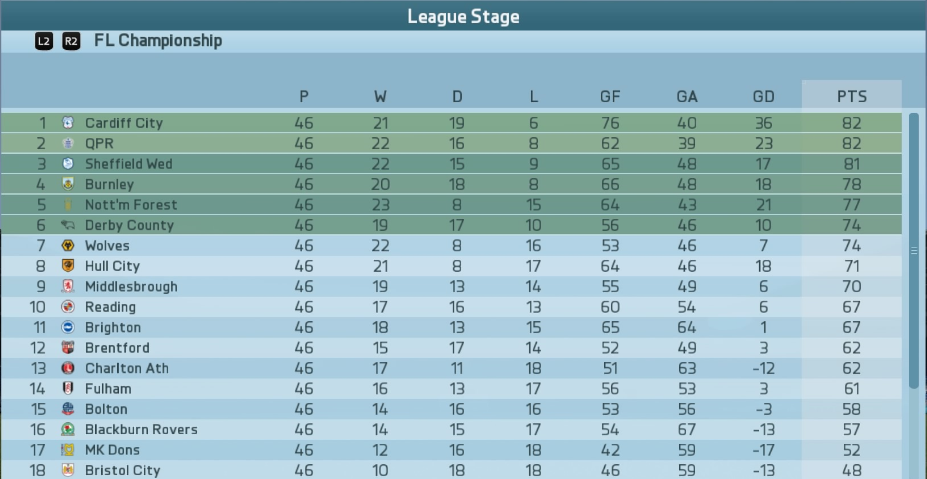927x479 pixels.
Task: Select the Wolves club badge
Action: tap(68, 245)
